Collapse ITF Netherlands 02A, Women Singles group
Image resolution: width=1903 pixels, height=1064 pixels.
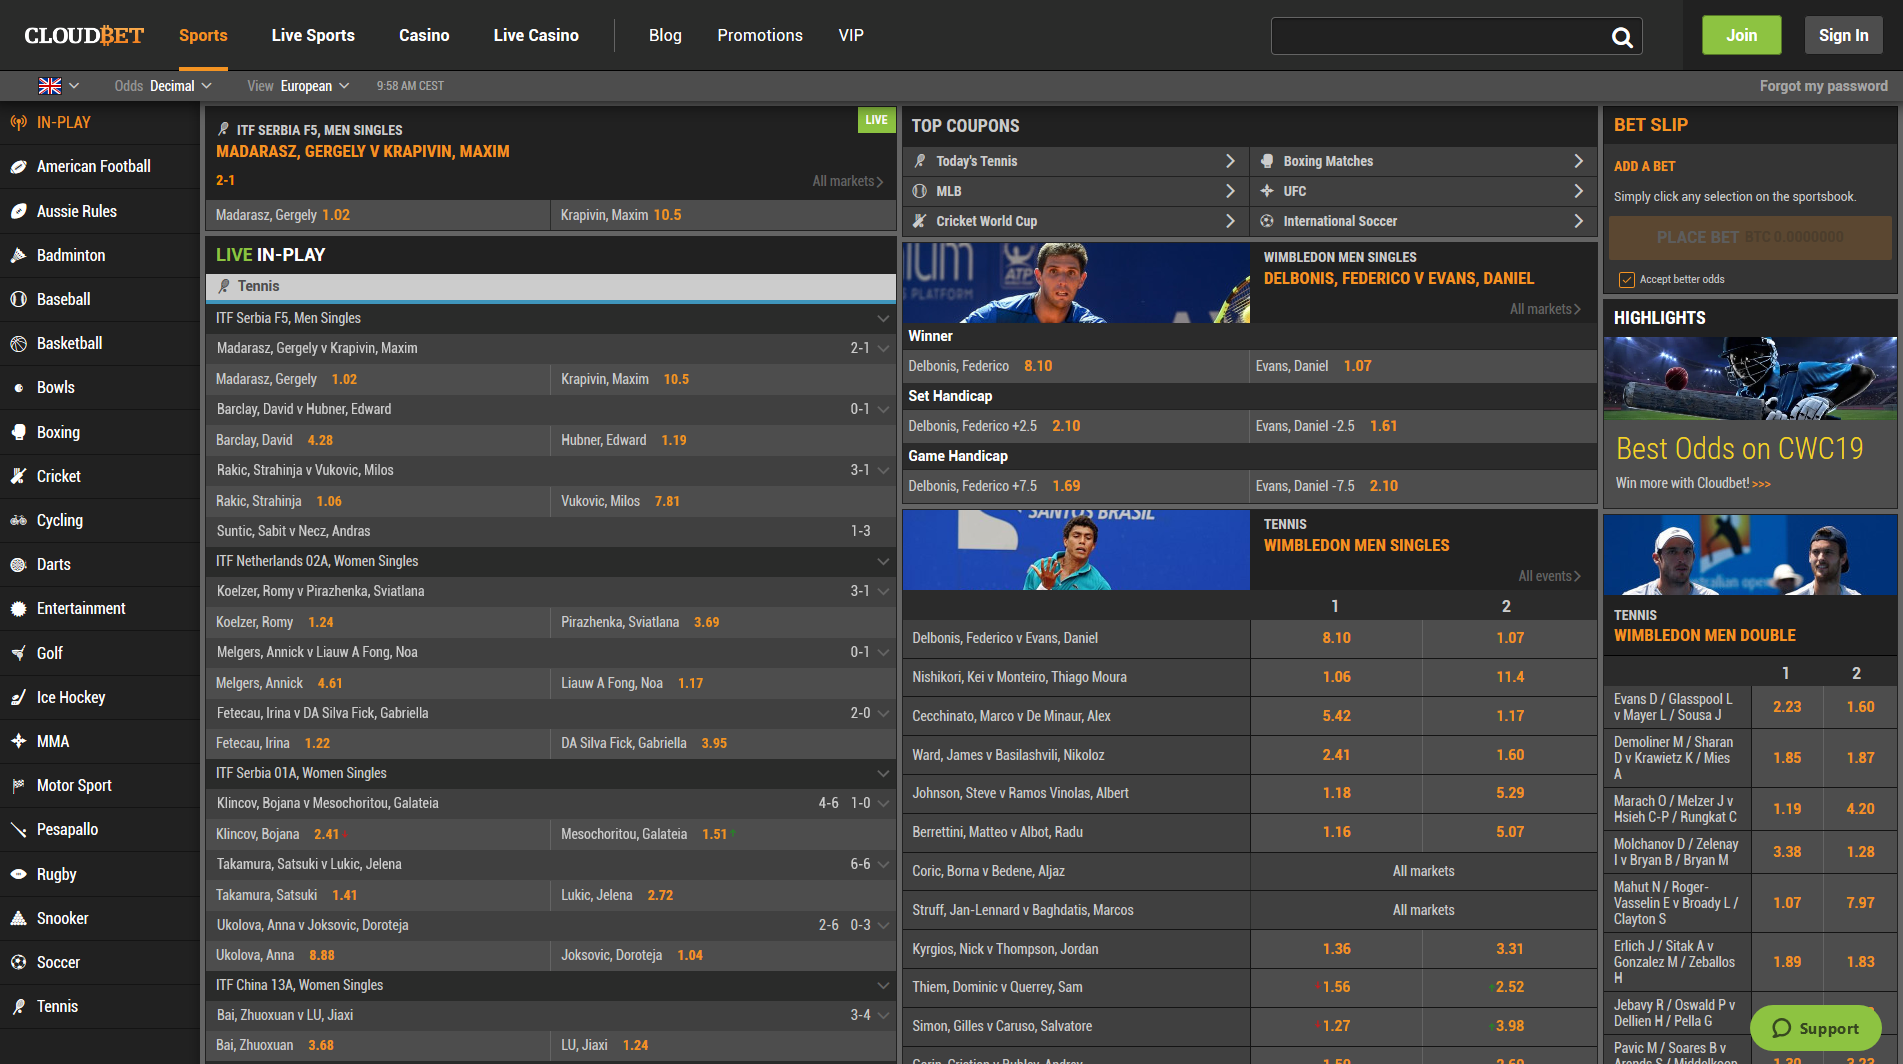(x=883, y=561)
